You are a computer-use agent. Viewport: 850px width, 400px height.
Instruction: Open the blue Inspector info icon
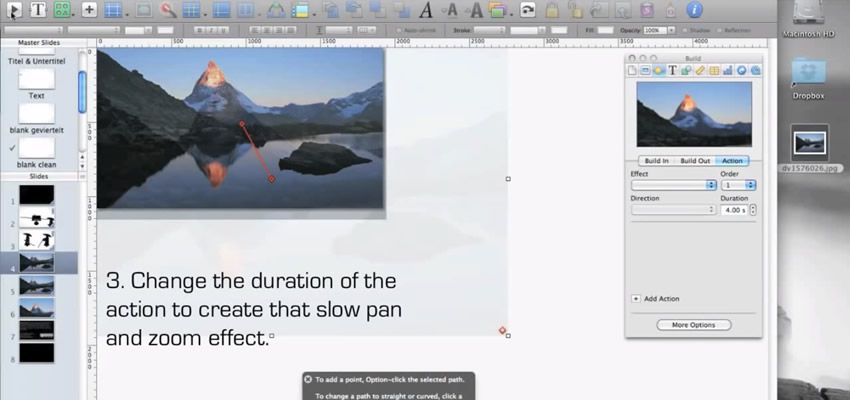pos(694,9)
